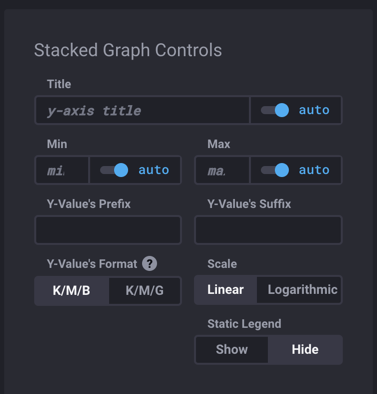Toggle the Max auto switch
377x394 pixels.
click(x=275, y=170)
